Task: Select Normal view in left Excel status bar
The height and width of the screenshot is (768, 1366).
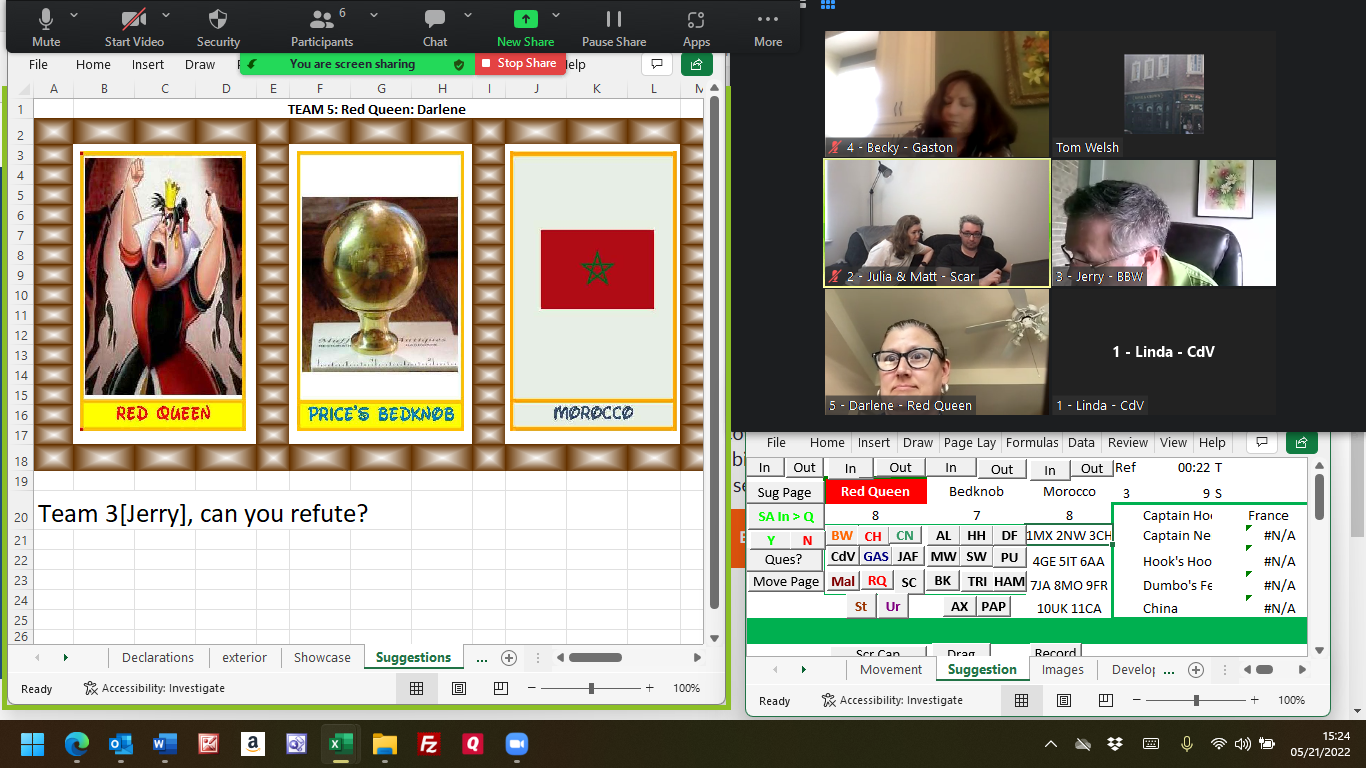Action: pos(416,688)
